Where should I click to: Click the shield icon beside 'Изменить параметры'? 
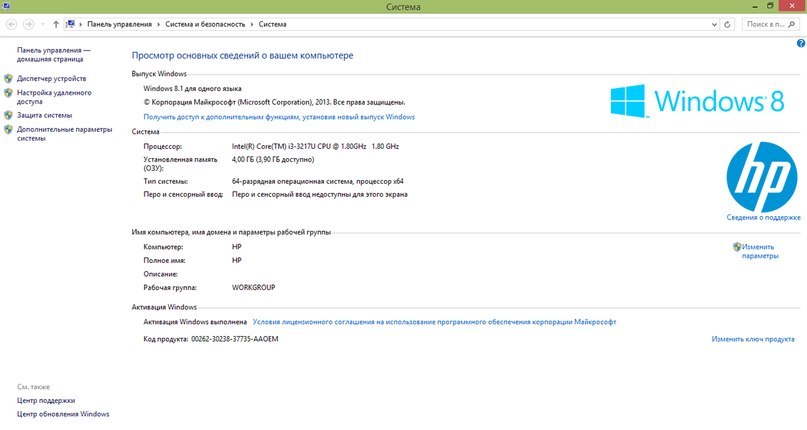(x=737, y=247)
